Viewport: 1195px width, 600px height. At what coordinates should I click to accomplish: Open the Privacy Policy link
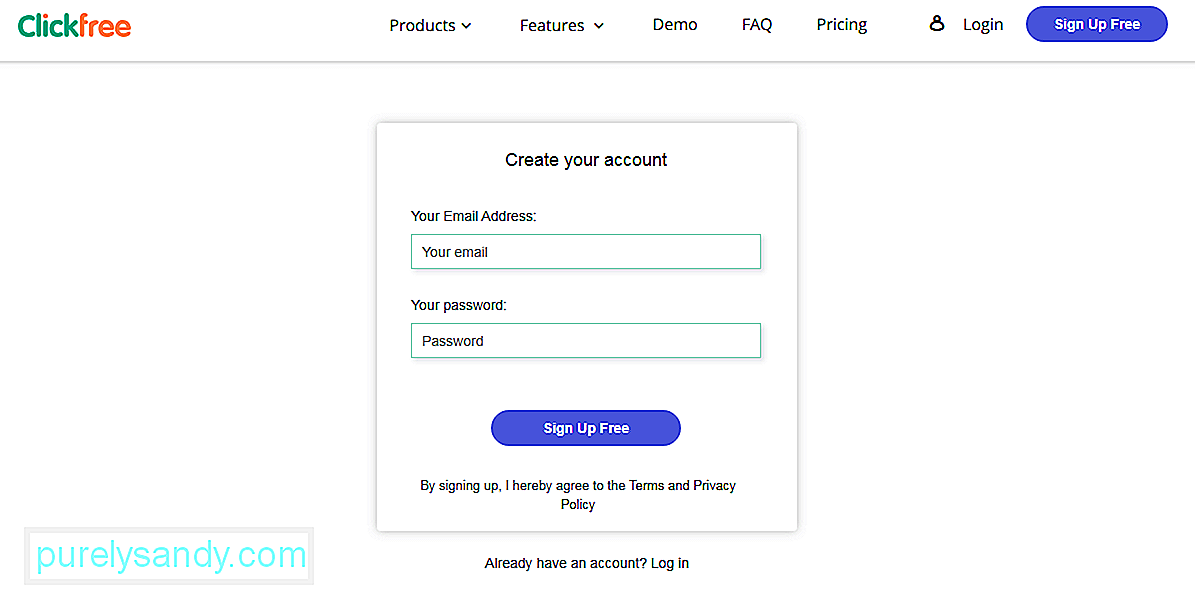coord(649,495)
